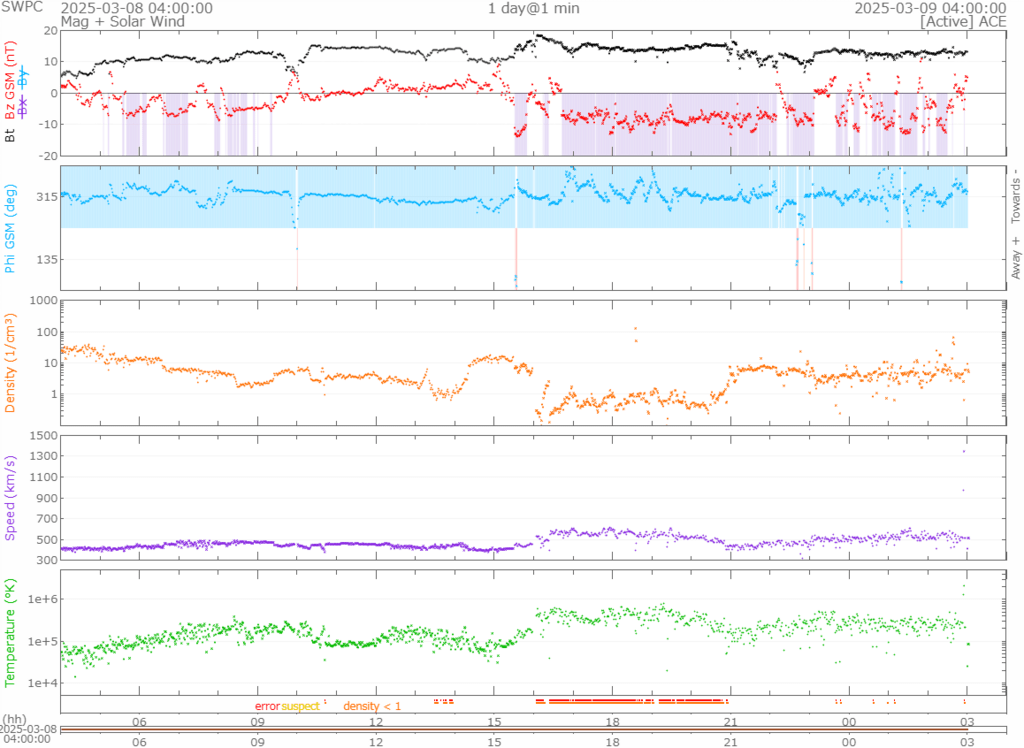Click the 1300 tick on the Speed axis
This screenshot has width=1024, height=748.
tap(44, 457)
